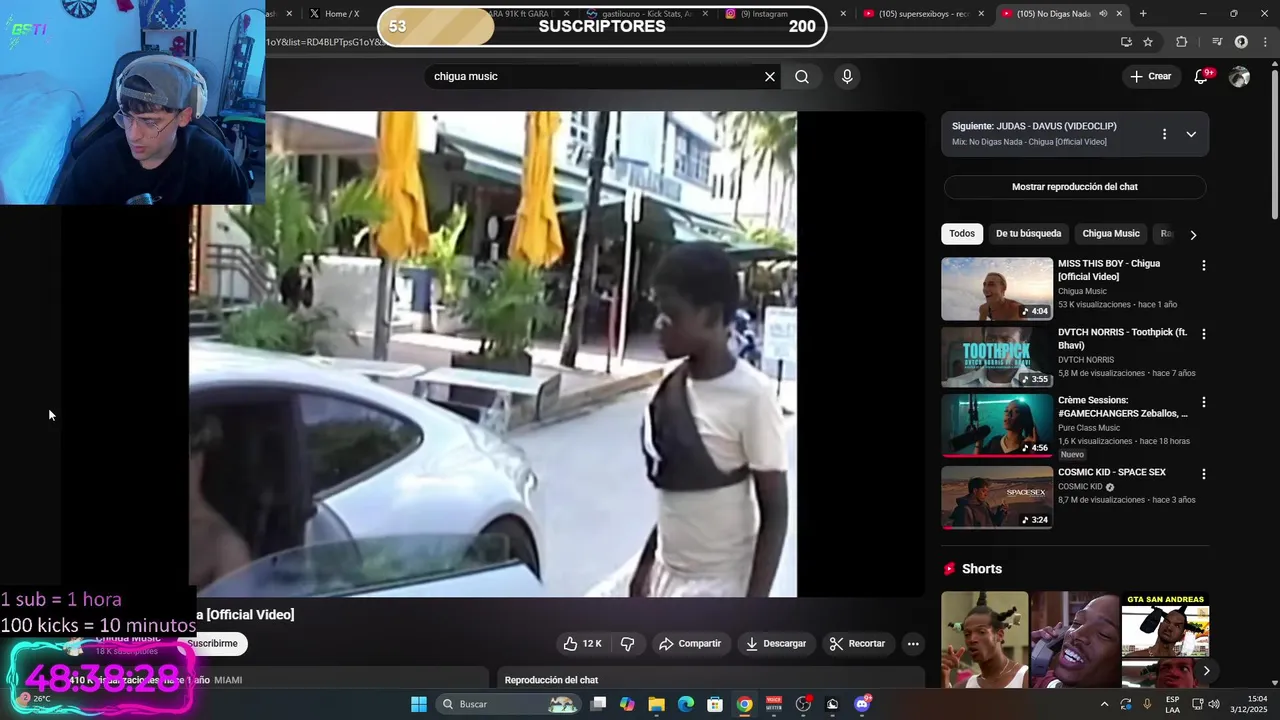Open Discord from the taskbar
The width and height of the screenshot is (1280, 720).
pos(862,704)
